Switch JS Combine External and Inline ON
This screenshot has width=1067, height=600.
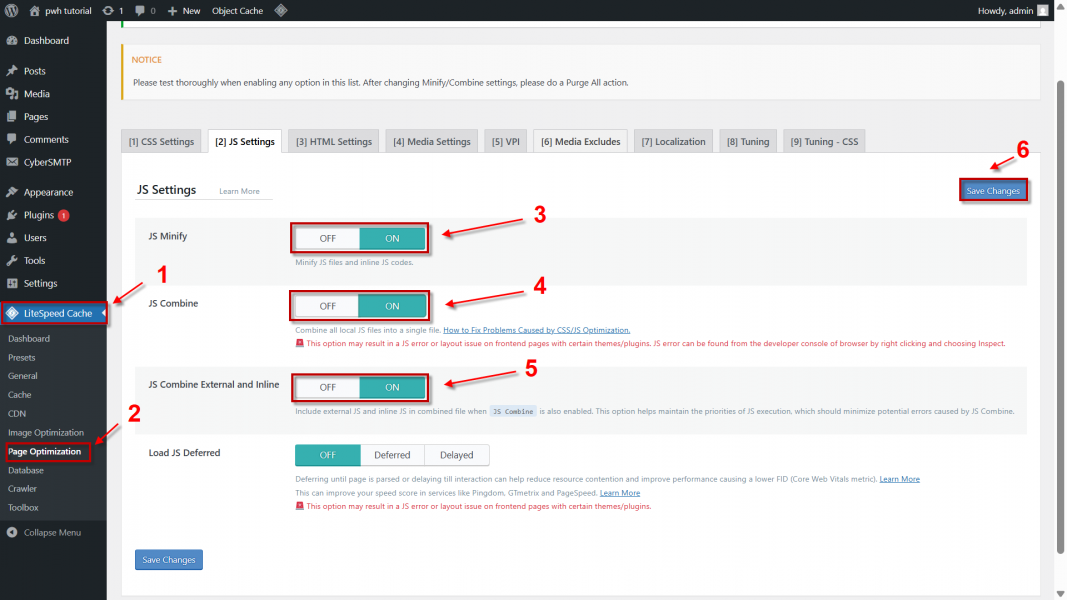click(x=392, y=387)
